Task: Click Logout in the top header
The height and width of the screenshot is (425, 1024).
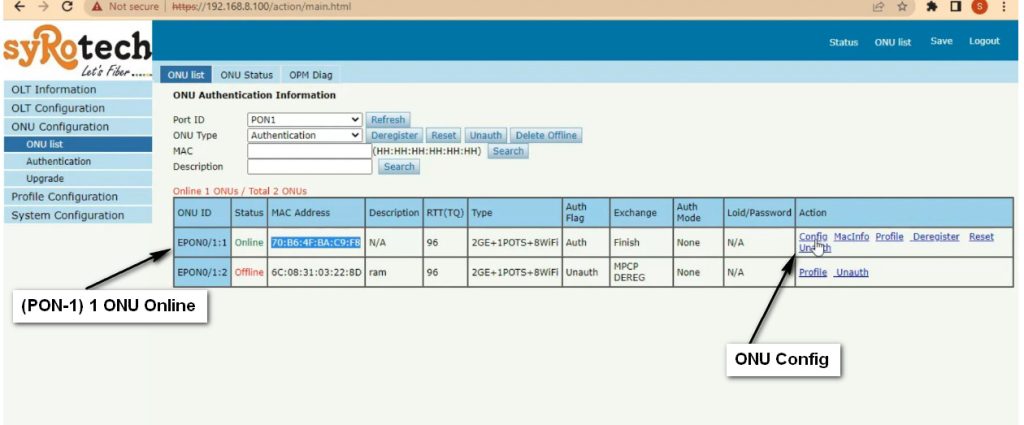Action: (x=984, y=41)
